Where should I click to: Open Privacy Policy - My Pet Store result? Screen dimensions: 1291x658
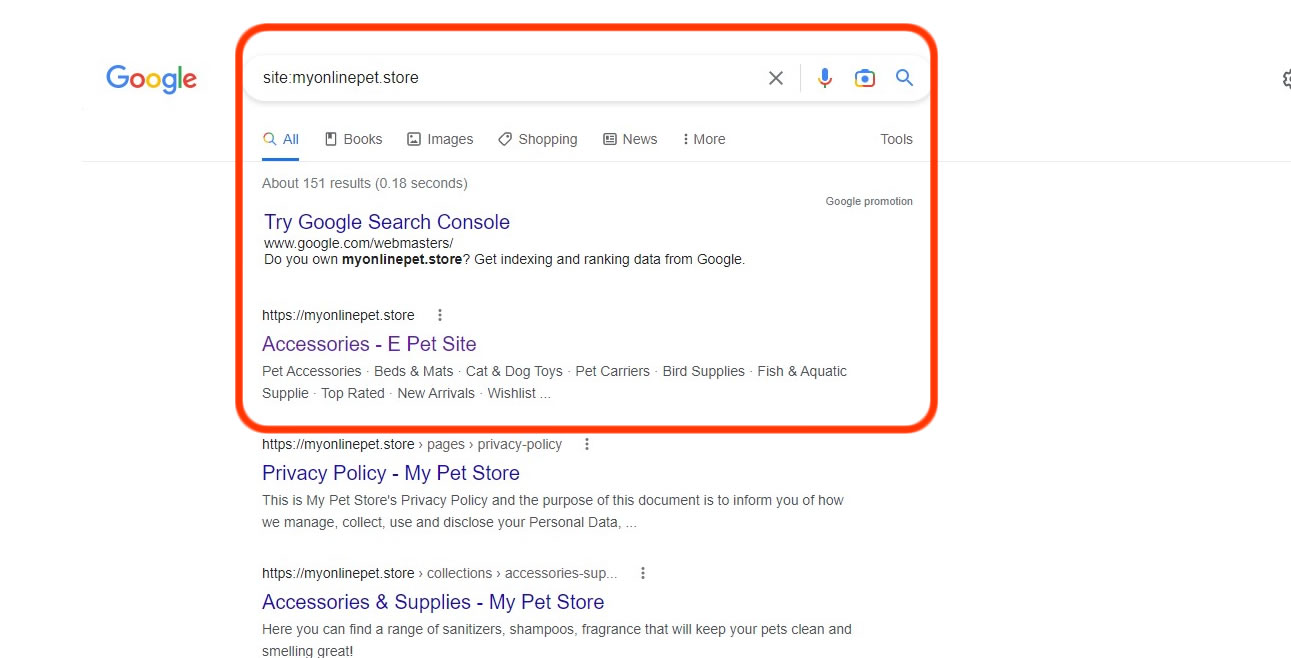pos(391,473)
